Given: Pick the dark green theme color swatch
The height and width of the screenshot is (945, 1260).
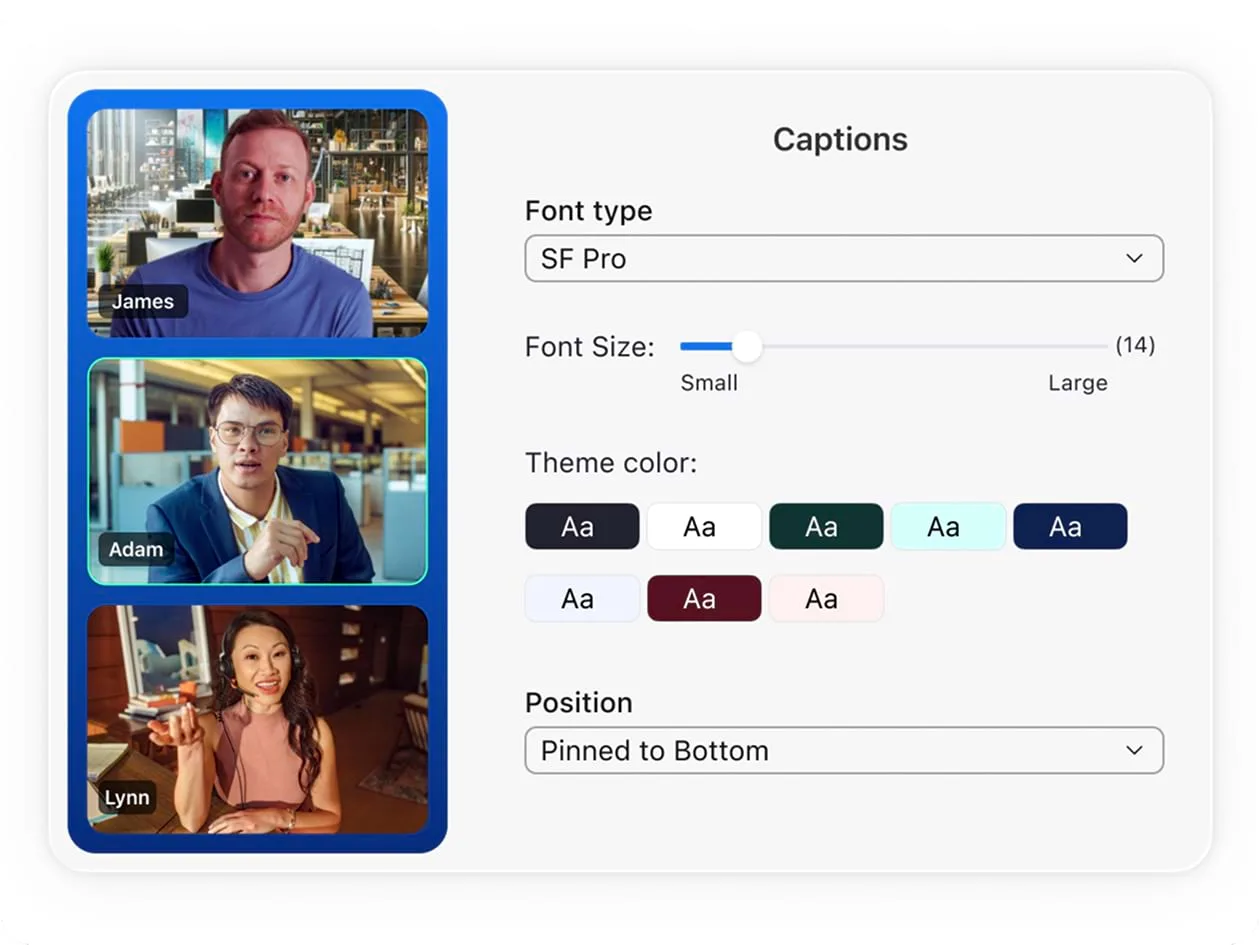Looking at the screenshot, I should (x=826, y=527).
